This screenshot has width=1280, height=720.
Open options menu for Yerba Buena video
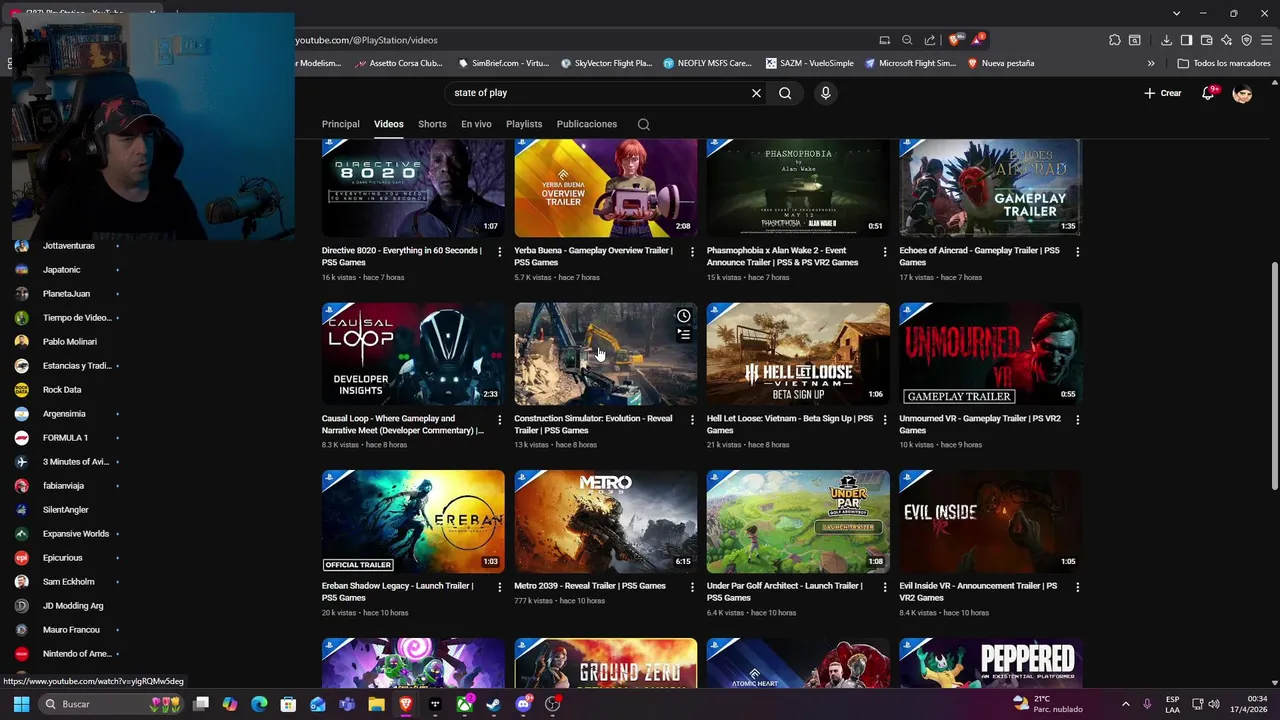pyautogui.click(x=692, y=252)
